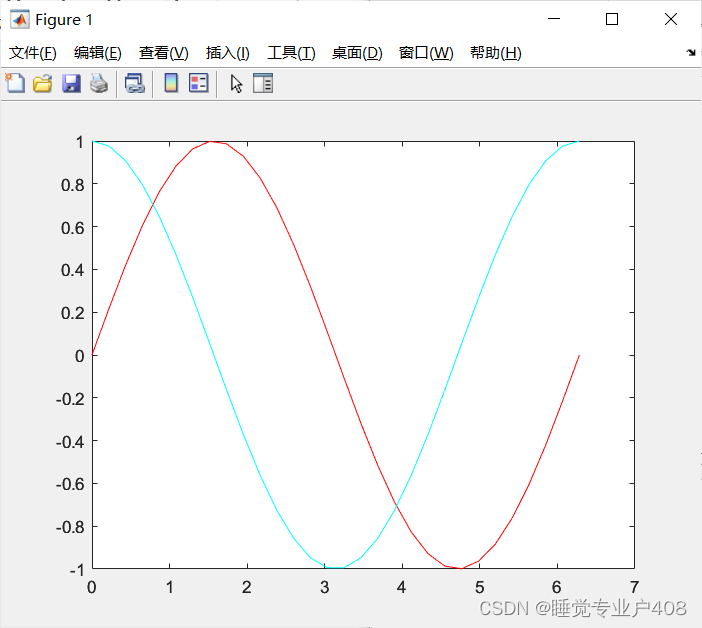
Task: Maximize the Figure 1 window
Action: [612, 19]
